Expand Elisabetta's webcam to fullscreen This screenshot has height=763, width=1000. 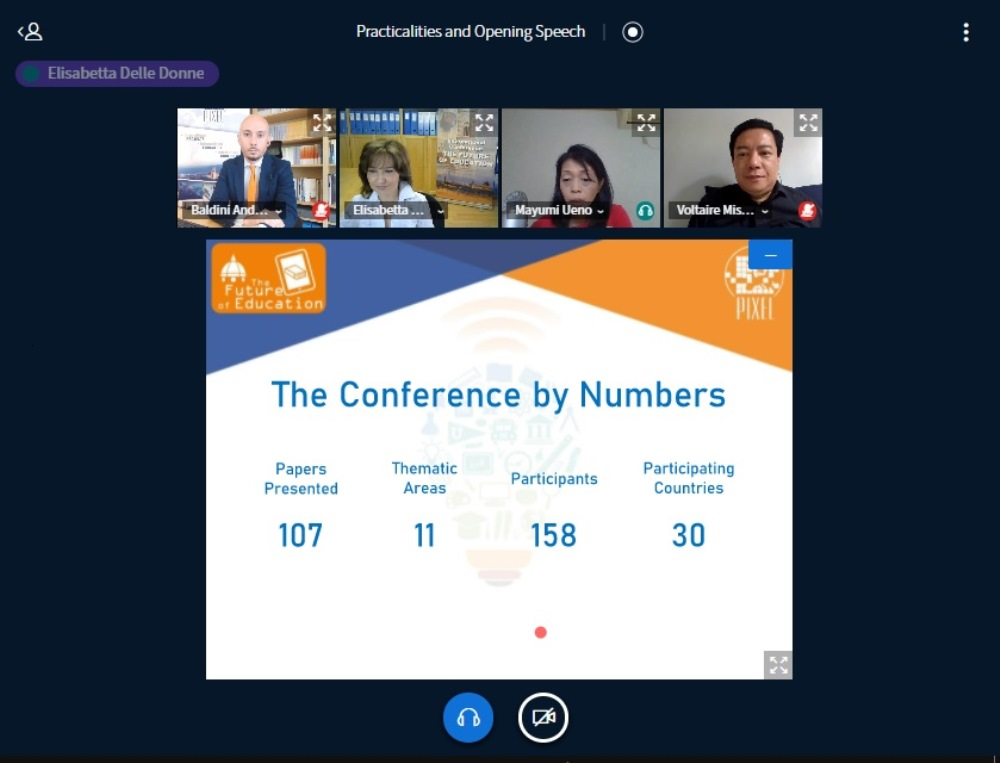pos(484,123)
